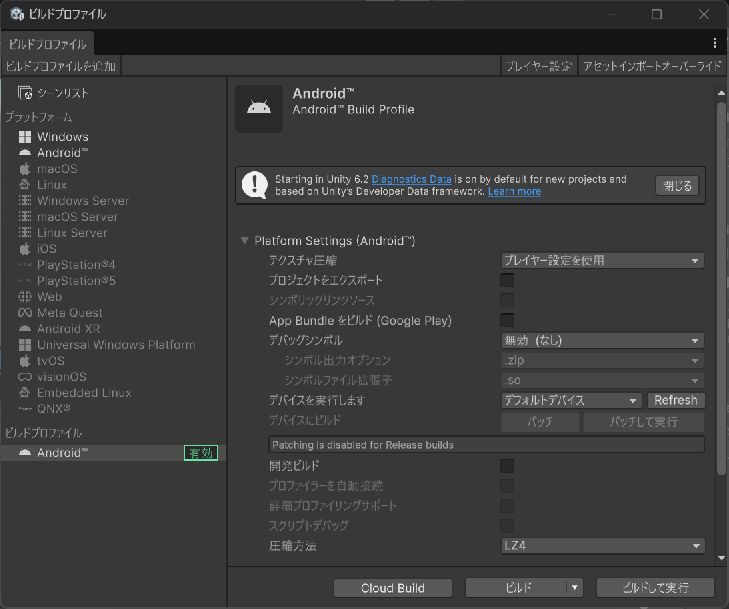Image resolution: width=729 pixels, height=609 pixels.
Task: Click the Android XR icon
Action: [25, 329]
